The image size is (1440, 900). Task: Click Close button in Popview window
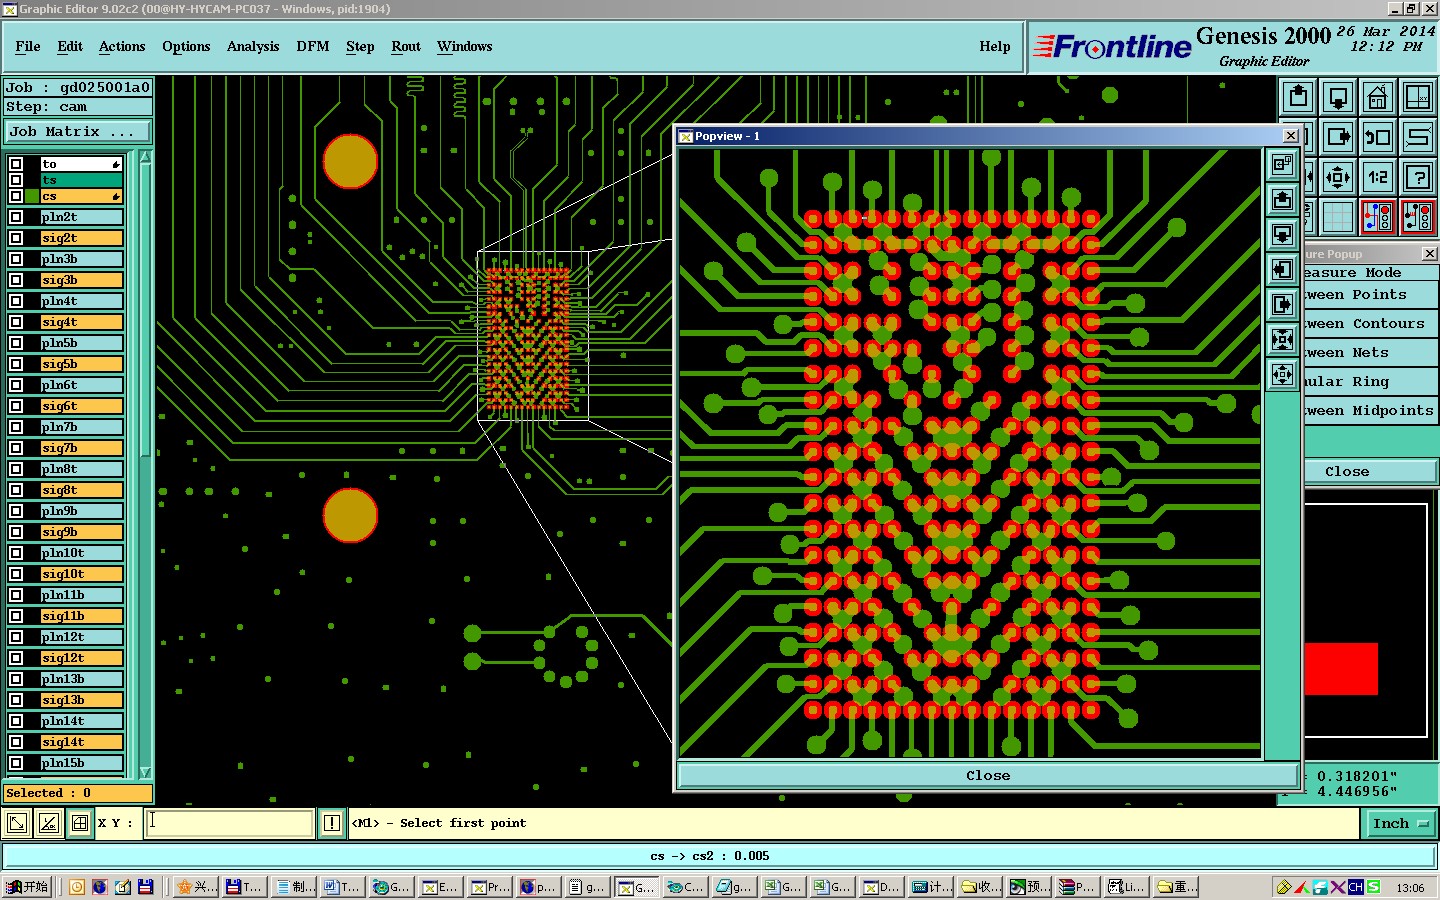point(988,775)
